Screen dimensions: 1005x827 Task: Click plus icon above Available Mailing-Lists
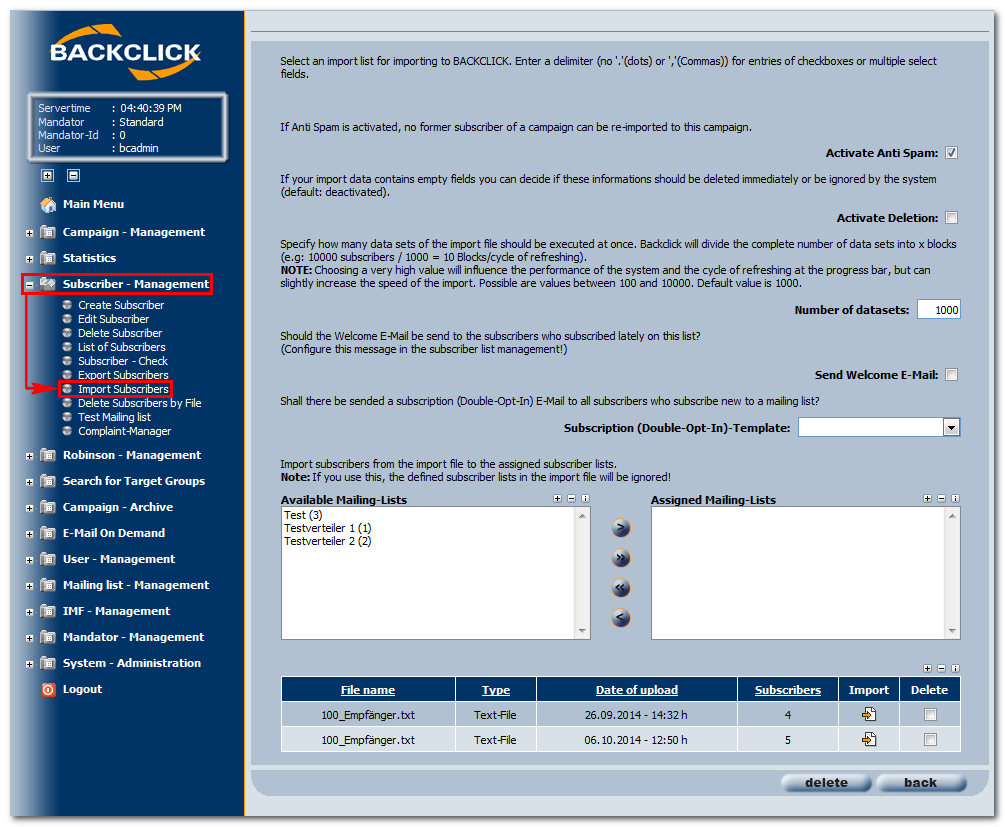558,499
